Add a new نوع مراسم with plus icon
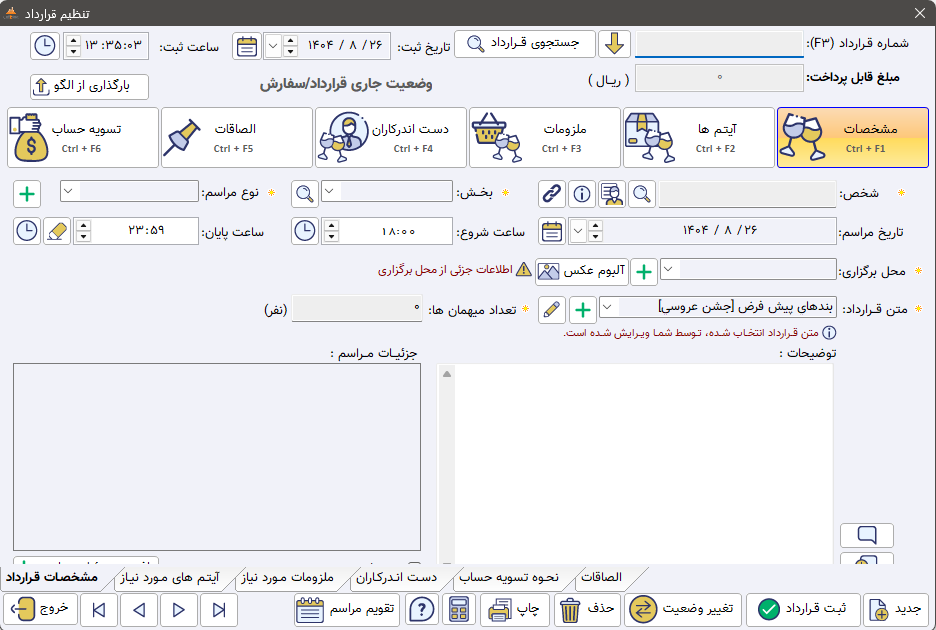Viewport: 936px width, 630px height. coord(27,192)
